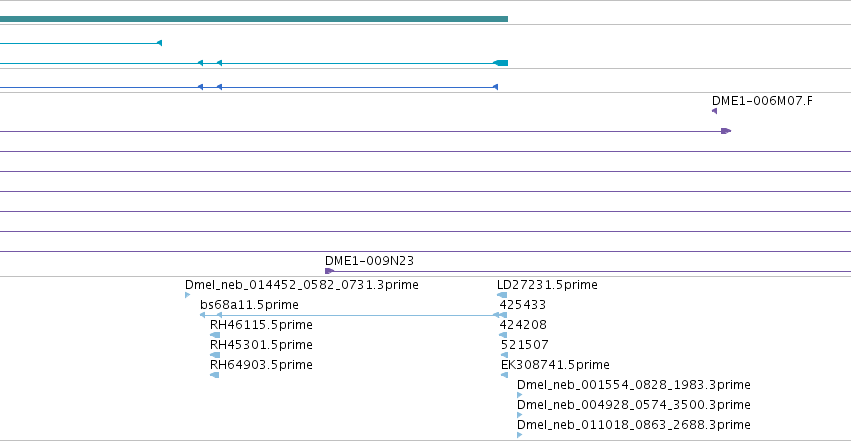This screenshot has height=441, width=851.
Task: Click the arrow glyph under EK308741.5prime
Action: 504,375
